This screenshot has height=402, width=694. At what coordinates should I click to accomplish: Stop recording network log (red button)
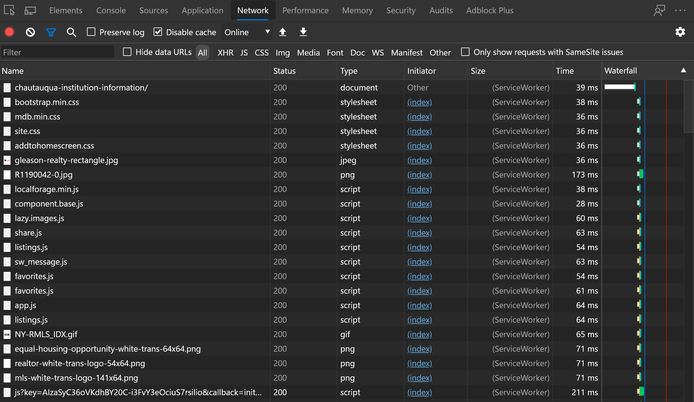click(x=9, y=32)
